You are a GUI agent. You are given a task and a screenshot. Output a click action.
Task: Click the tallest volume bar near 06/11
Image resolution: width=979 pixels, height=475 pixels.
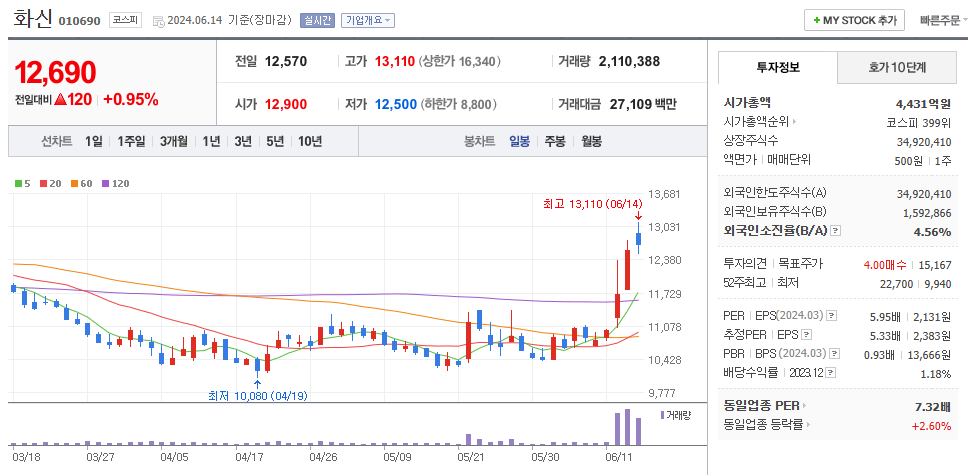[x=627, y=427]
